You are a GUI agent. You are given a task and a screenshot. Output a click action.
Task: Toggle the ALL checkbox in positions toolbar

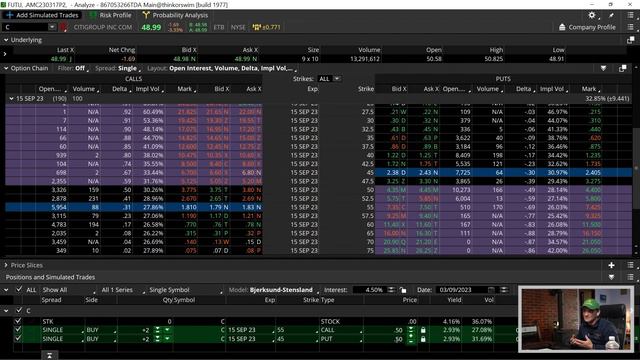19,289
